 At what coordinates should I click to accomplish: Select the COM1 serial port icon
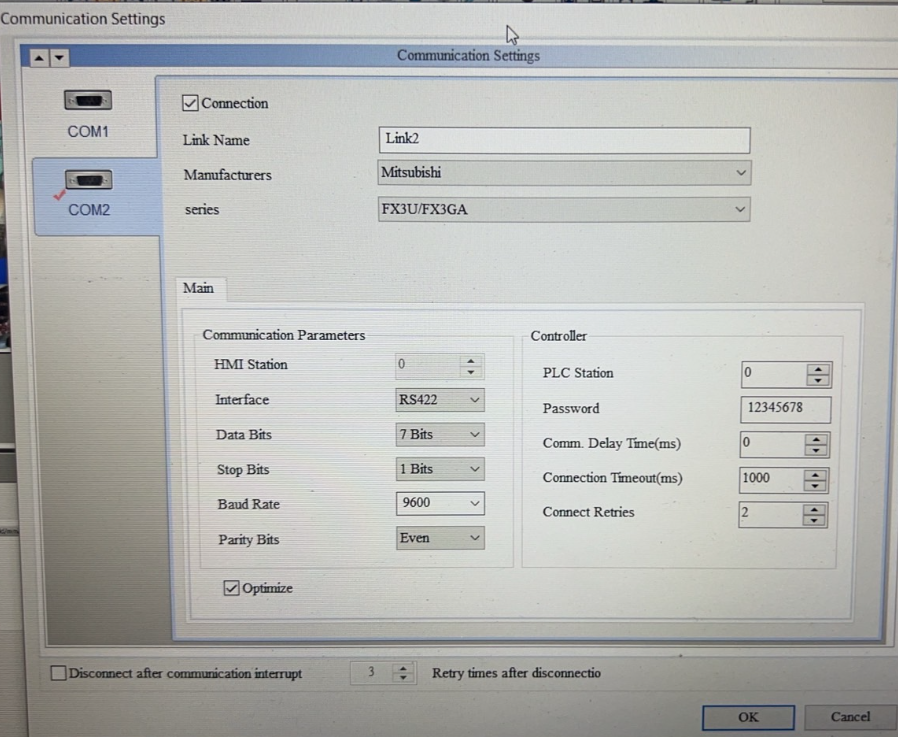coord(88,101)
